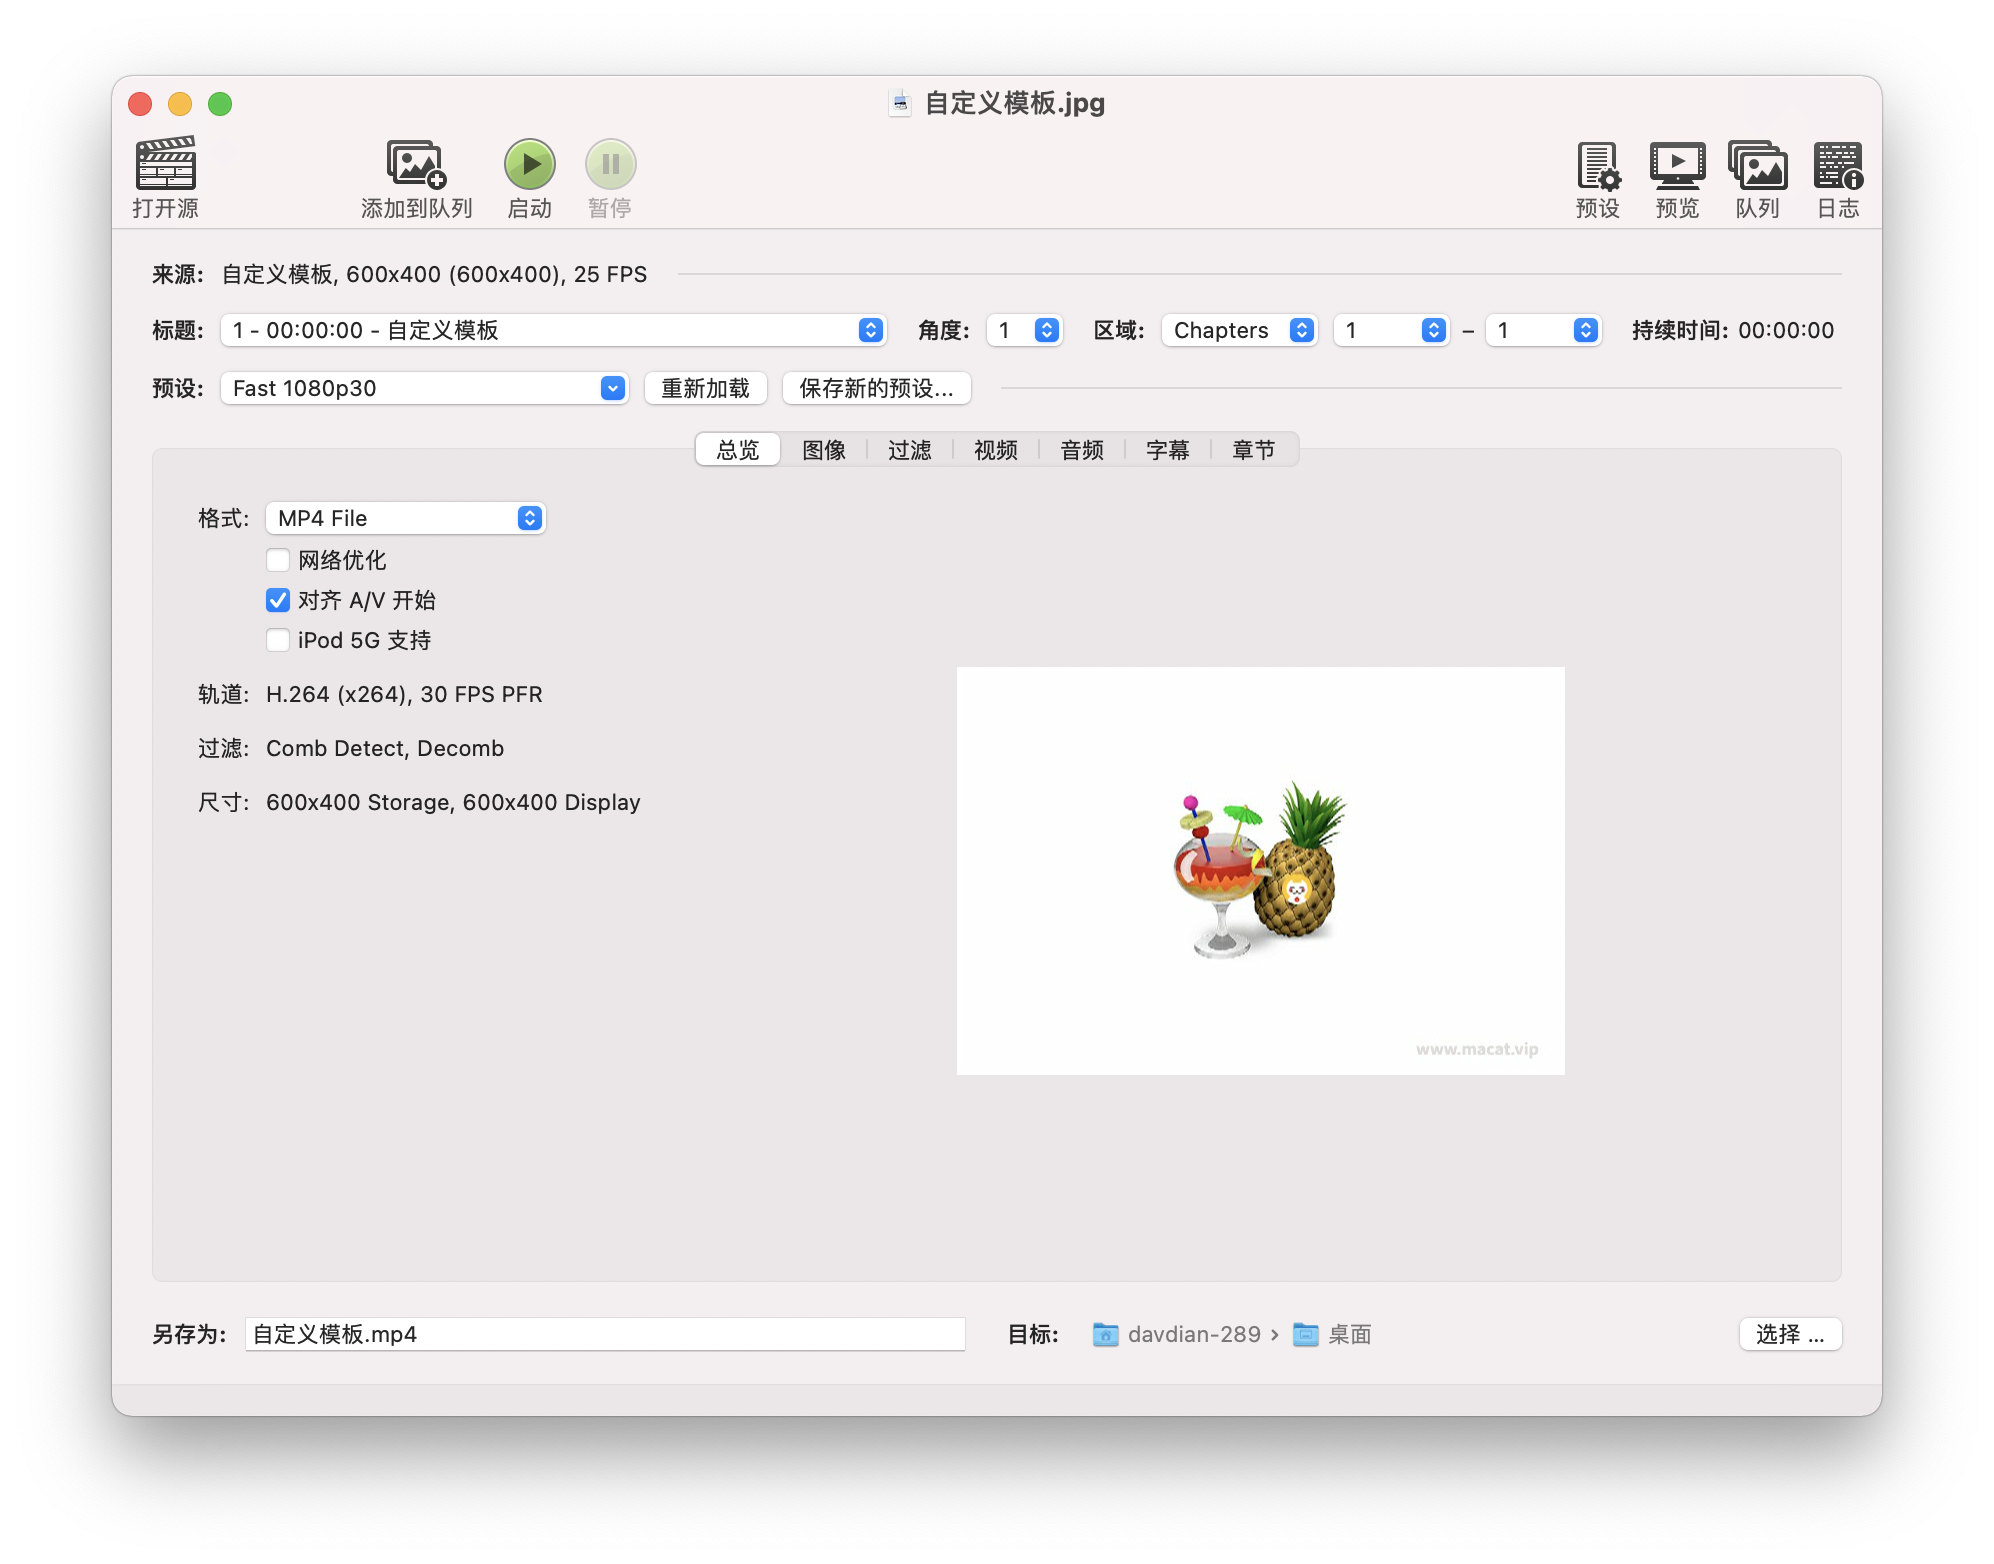The width and height of the screenshot is (1994, 1564).
Task: Switch to the 字幕 tab
Action: (1167, 450)
